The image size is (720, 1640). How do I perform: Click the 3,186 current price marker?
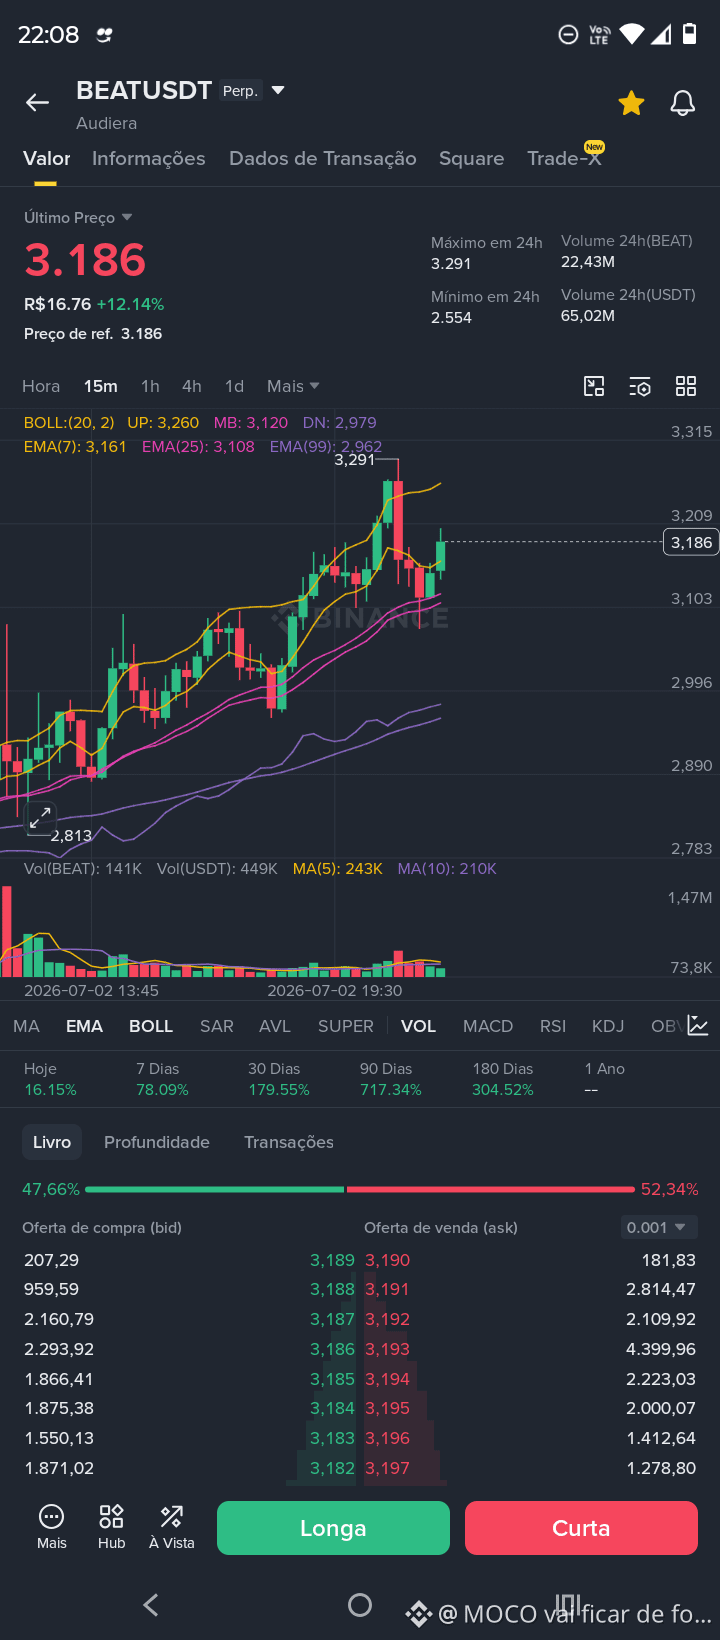(691, 542)
